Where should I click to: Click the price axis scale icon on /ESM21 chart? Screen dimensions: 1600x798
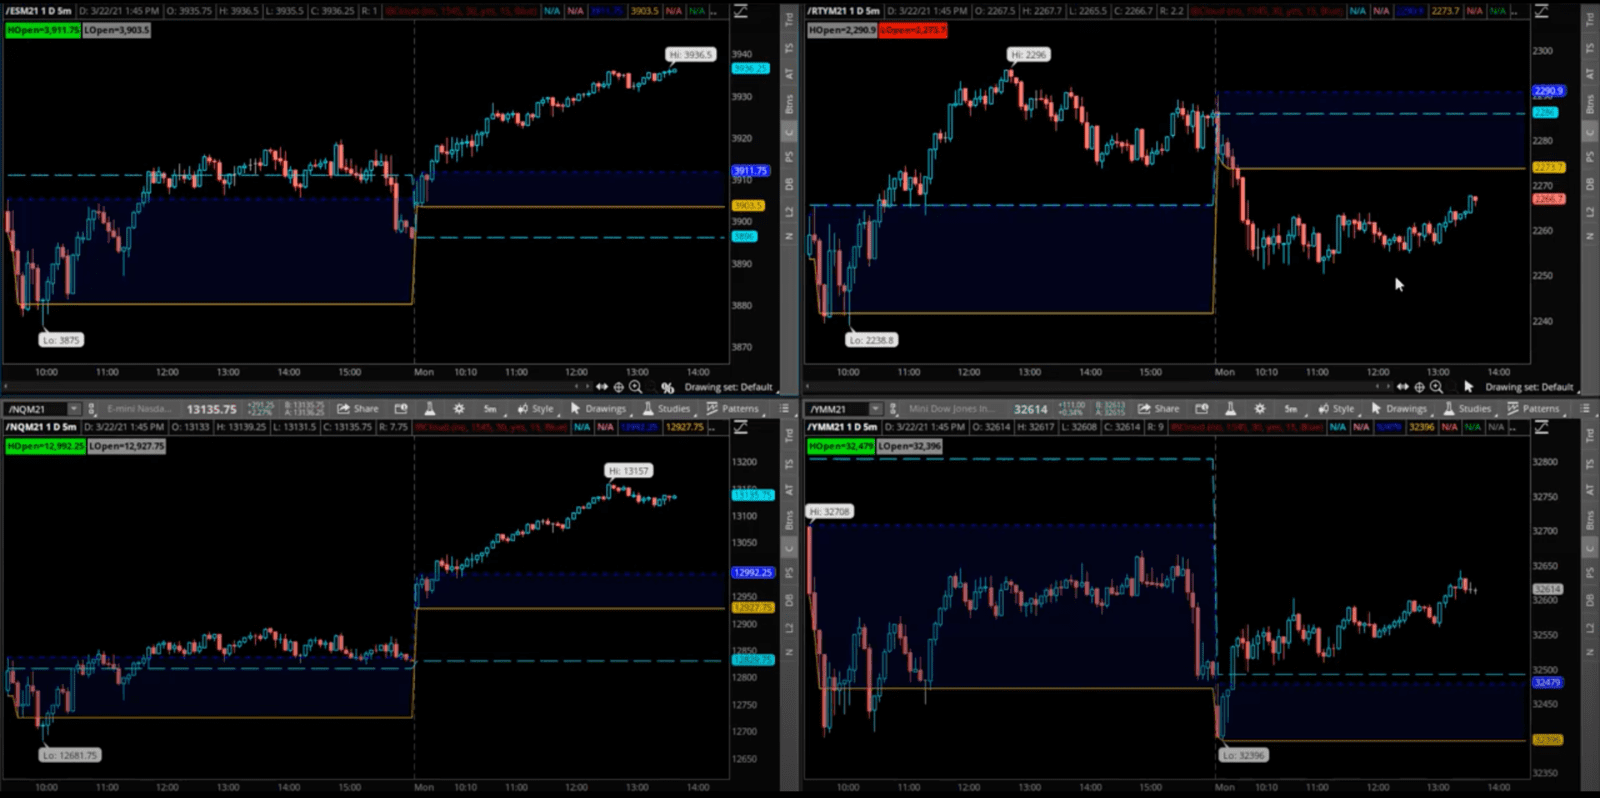[741, 11]
